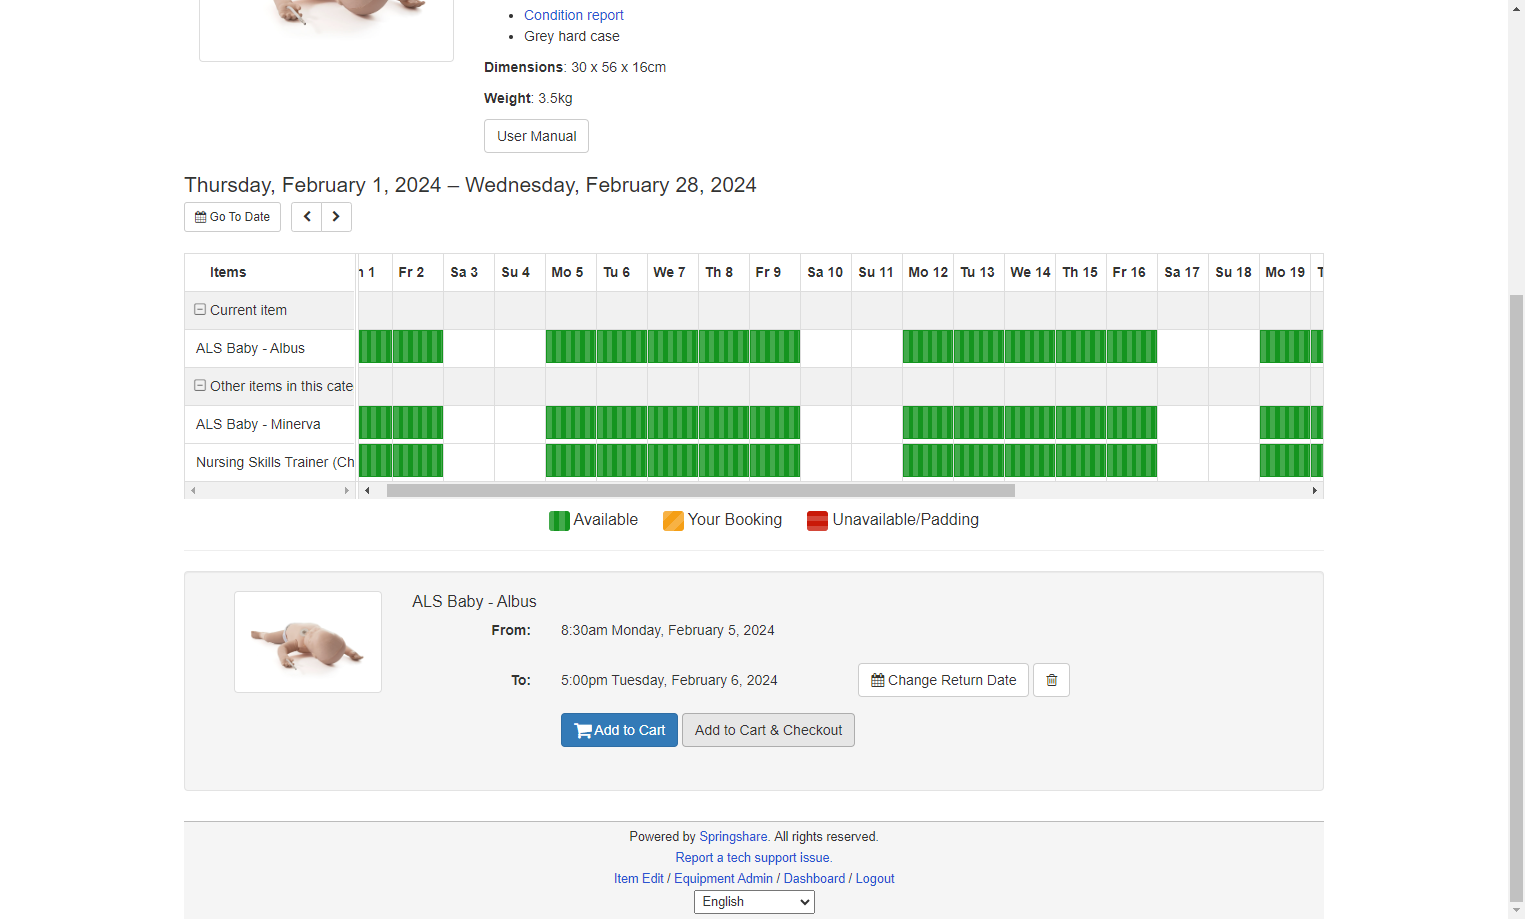Open the User Manual
This screenshot has width=1525, height=919.
pyautogui.click(x=536, y=136)
